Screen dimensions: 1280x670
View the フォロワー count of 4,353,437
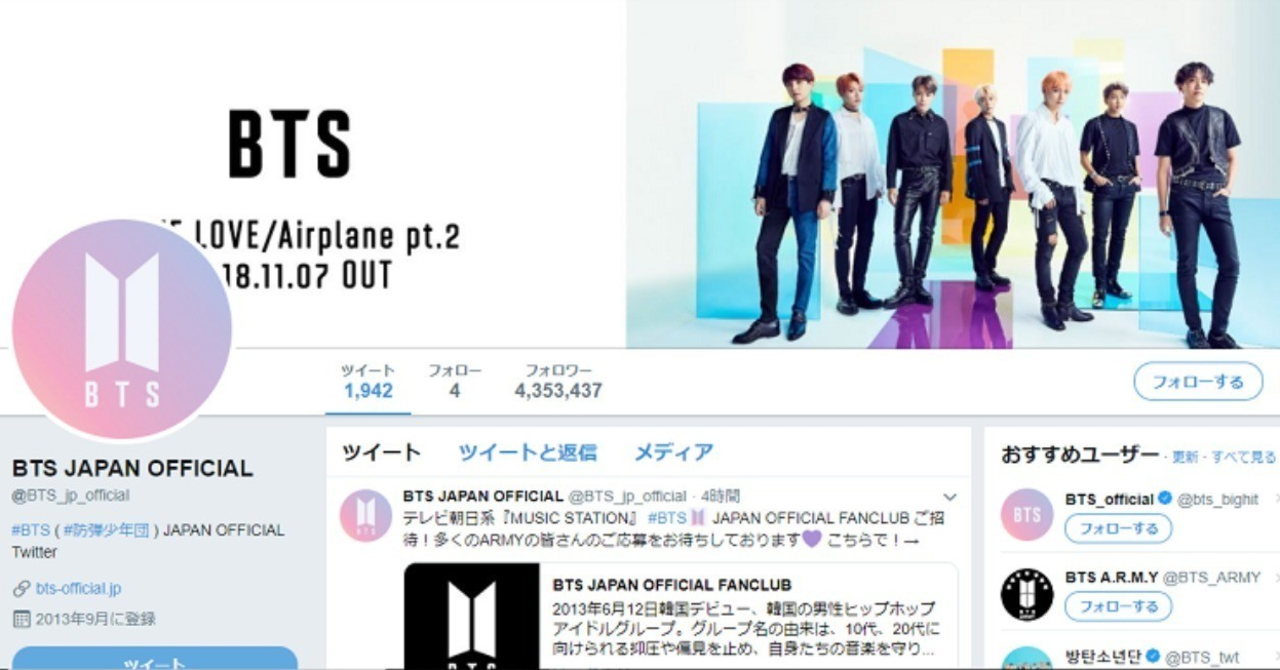coord(558,382)
